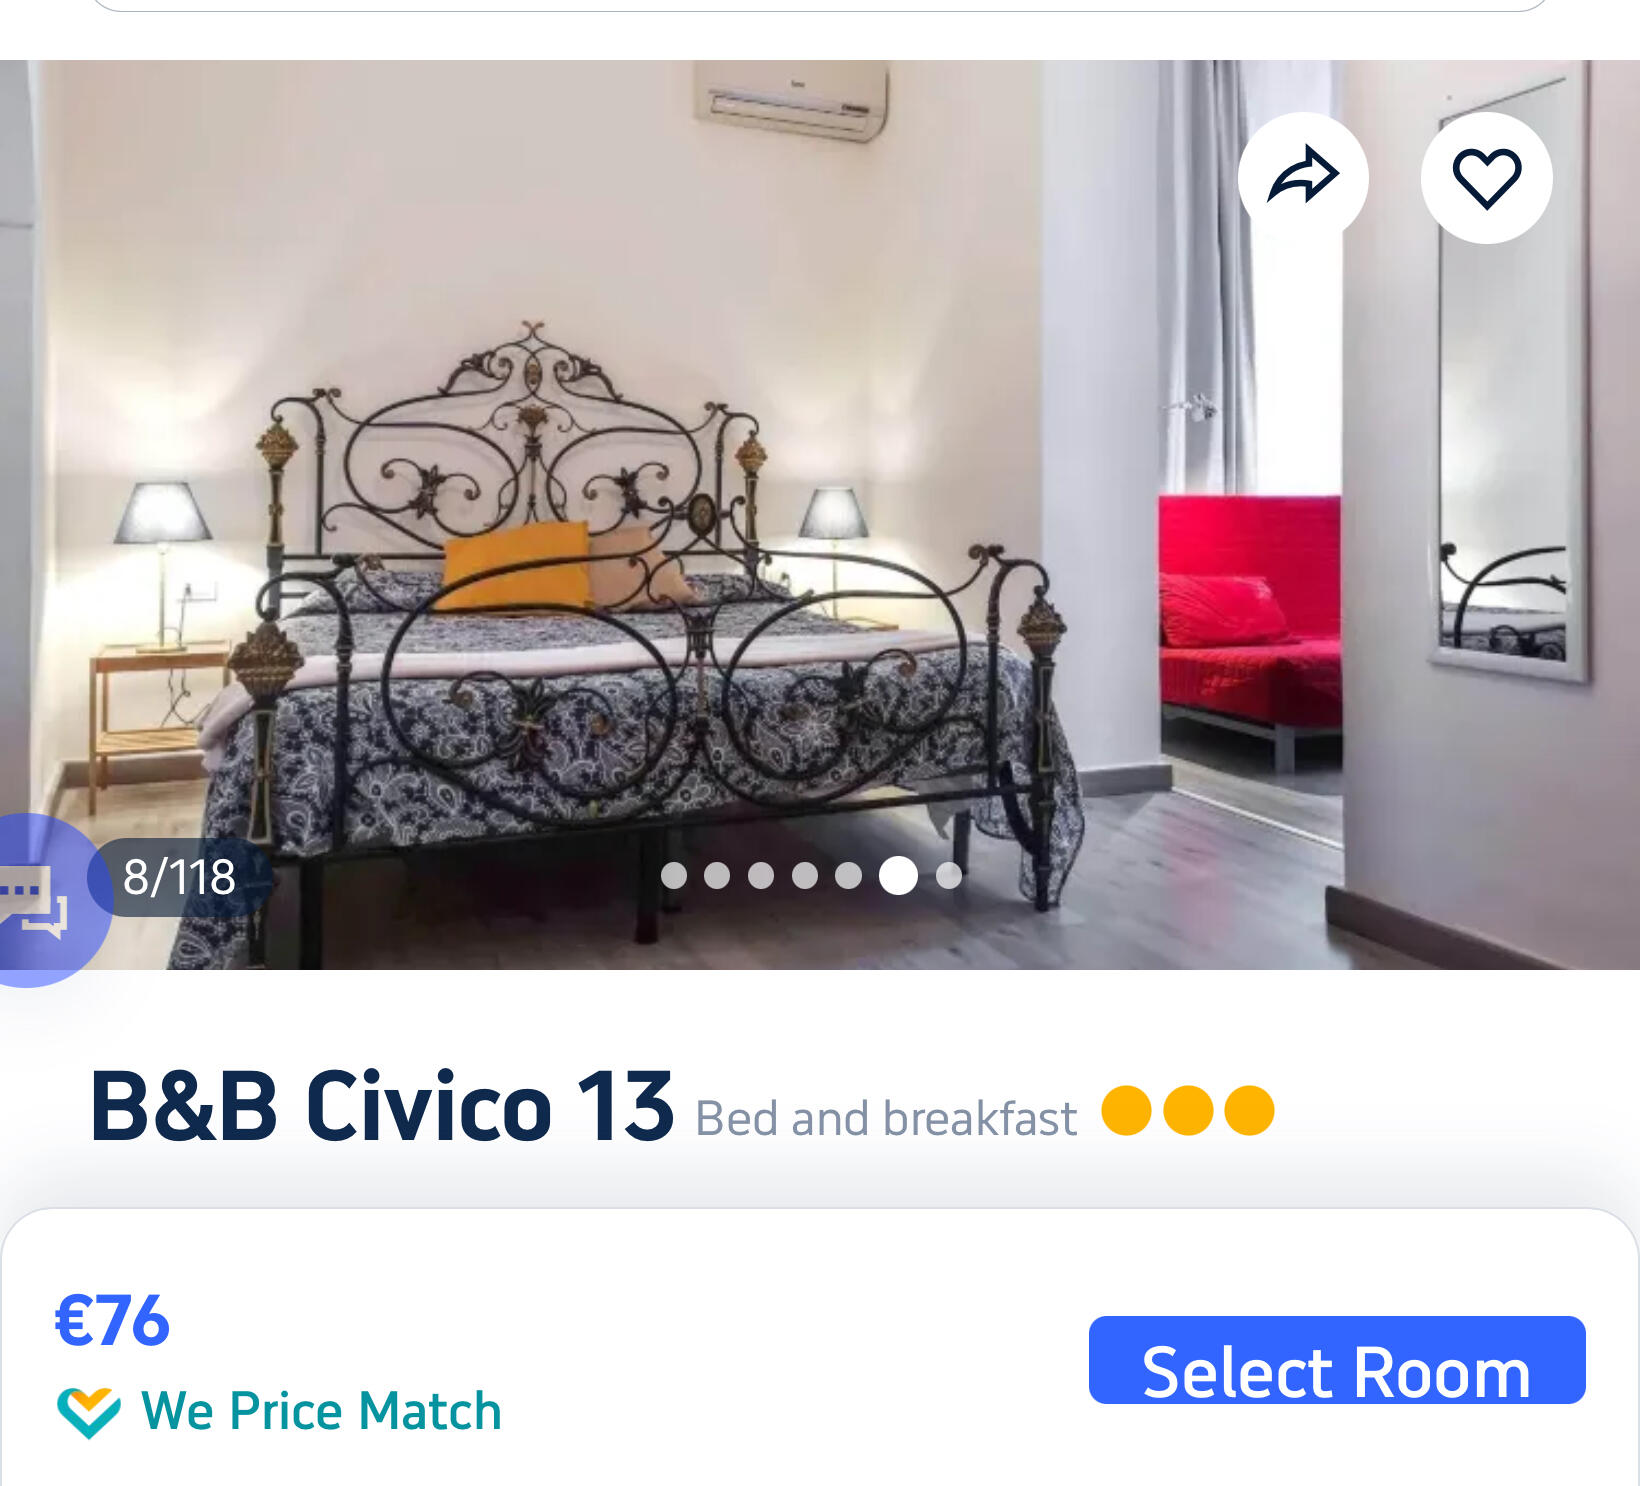
Task: Open the We Price Match link
Action: [x=321, y=1411]
